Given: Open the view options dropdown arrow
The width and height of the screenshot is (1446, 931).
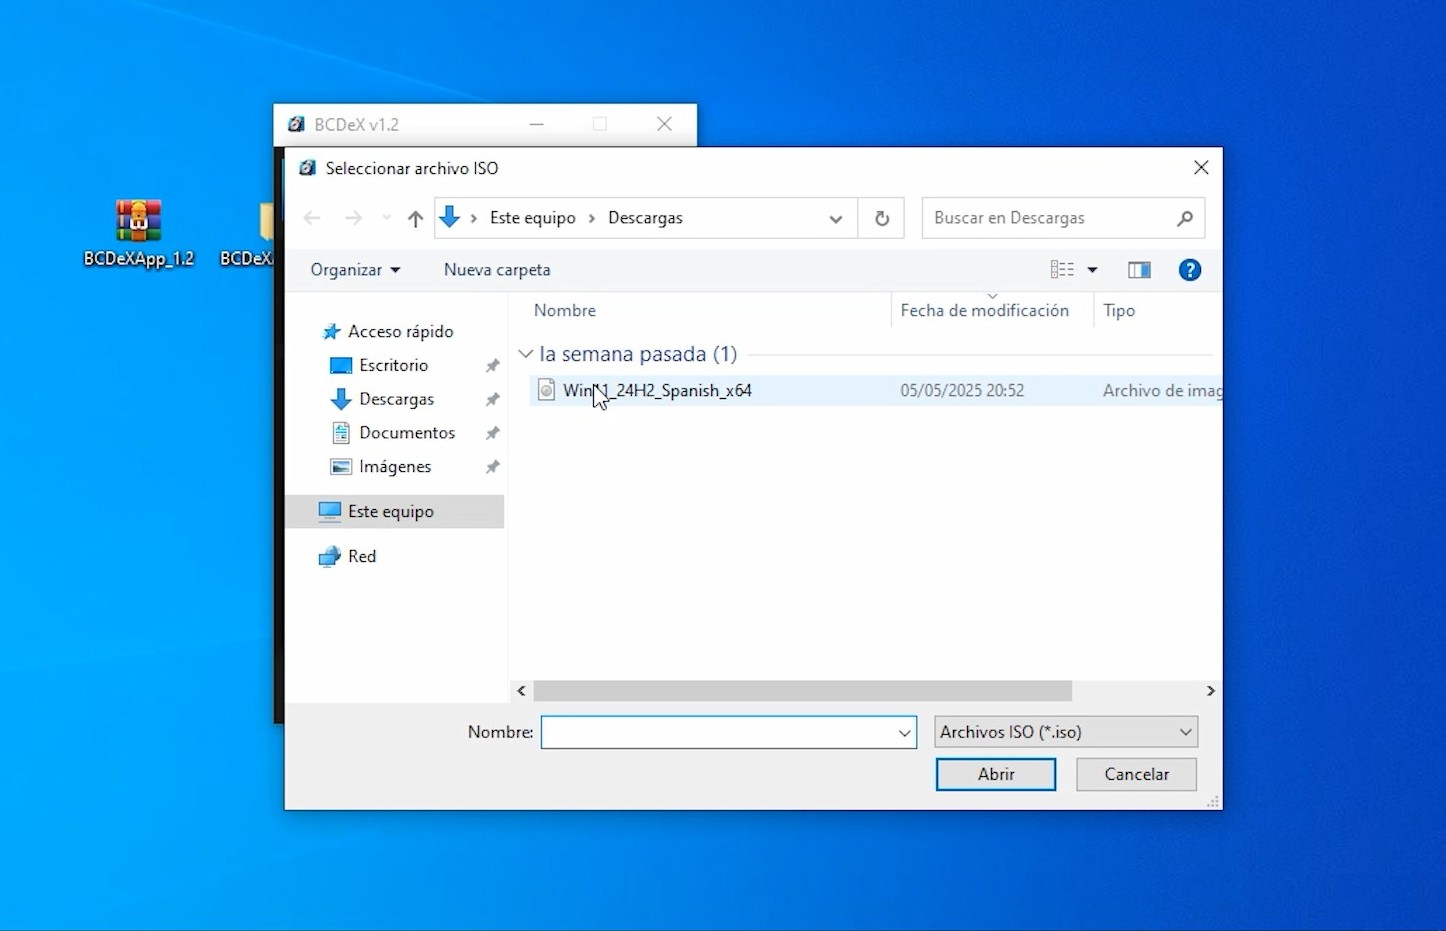Looking at the screenshot, I should pyautogui.click(x=1092, y=270).
